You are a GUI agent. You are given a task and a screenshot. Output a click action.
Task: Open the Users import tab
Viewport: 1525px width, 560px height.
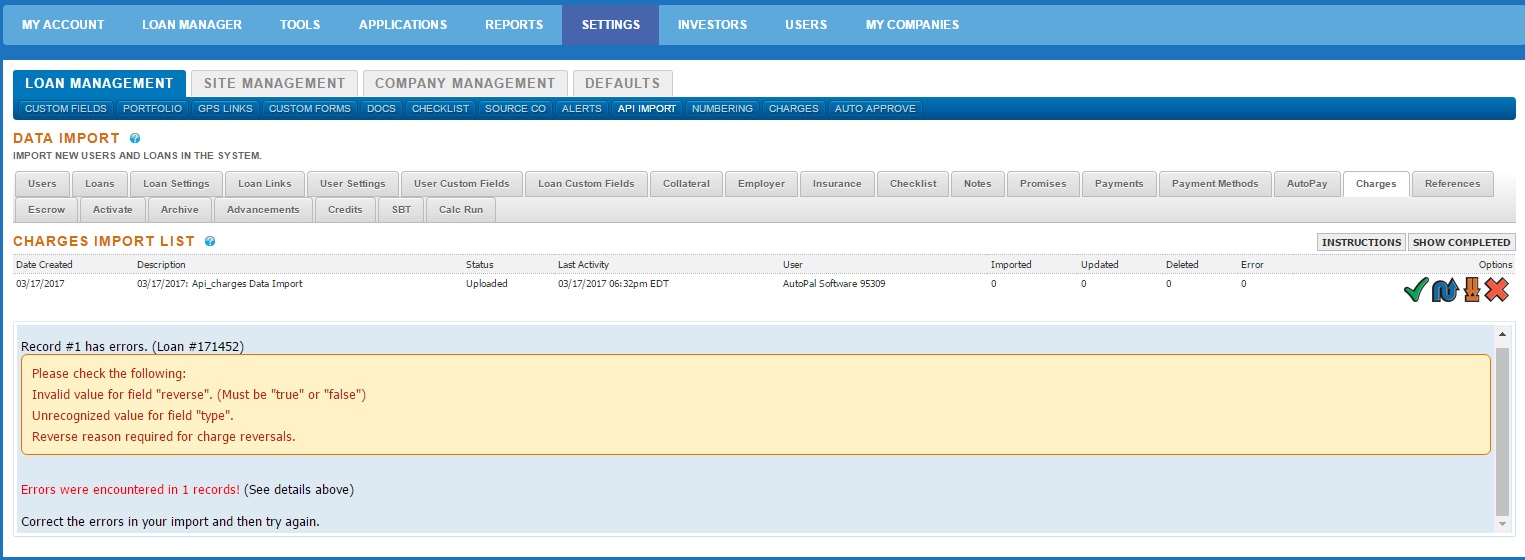click(42, 184)
